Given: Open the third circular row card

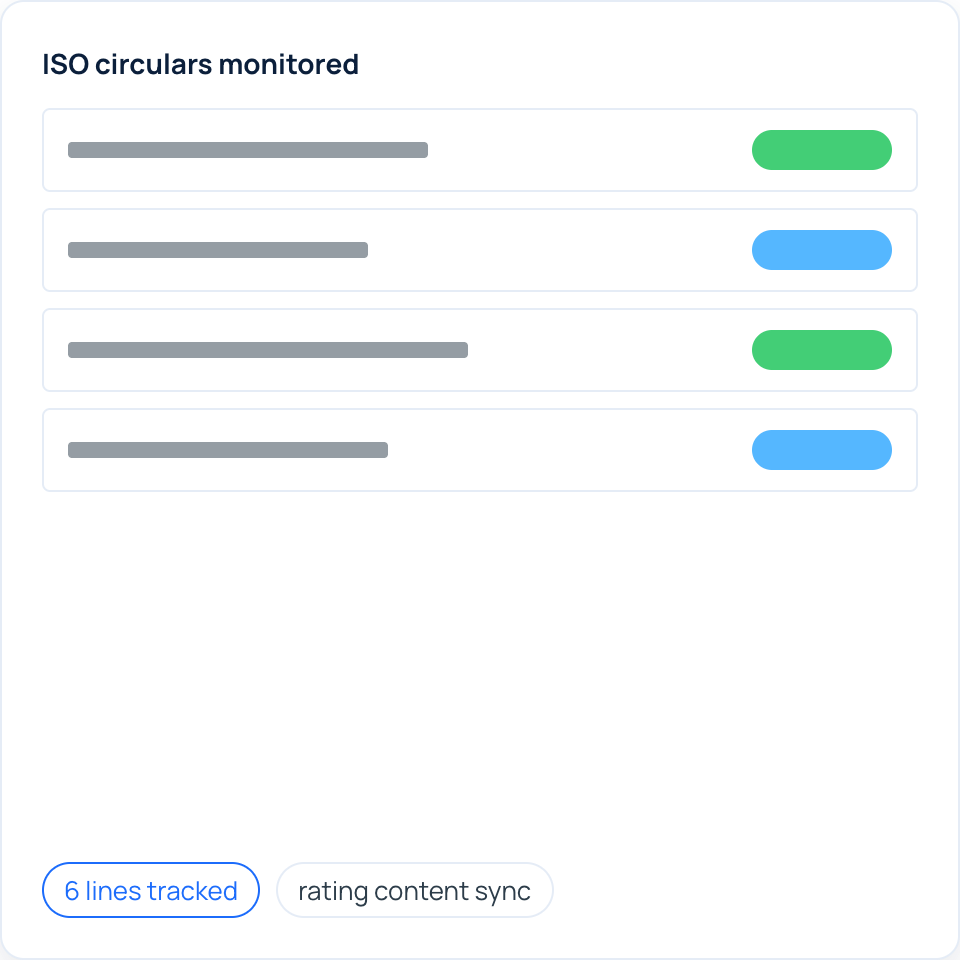Looking at the screenshot, I should (480, 350).
